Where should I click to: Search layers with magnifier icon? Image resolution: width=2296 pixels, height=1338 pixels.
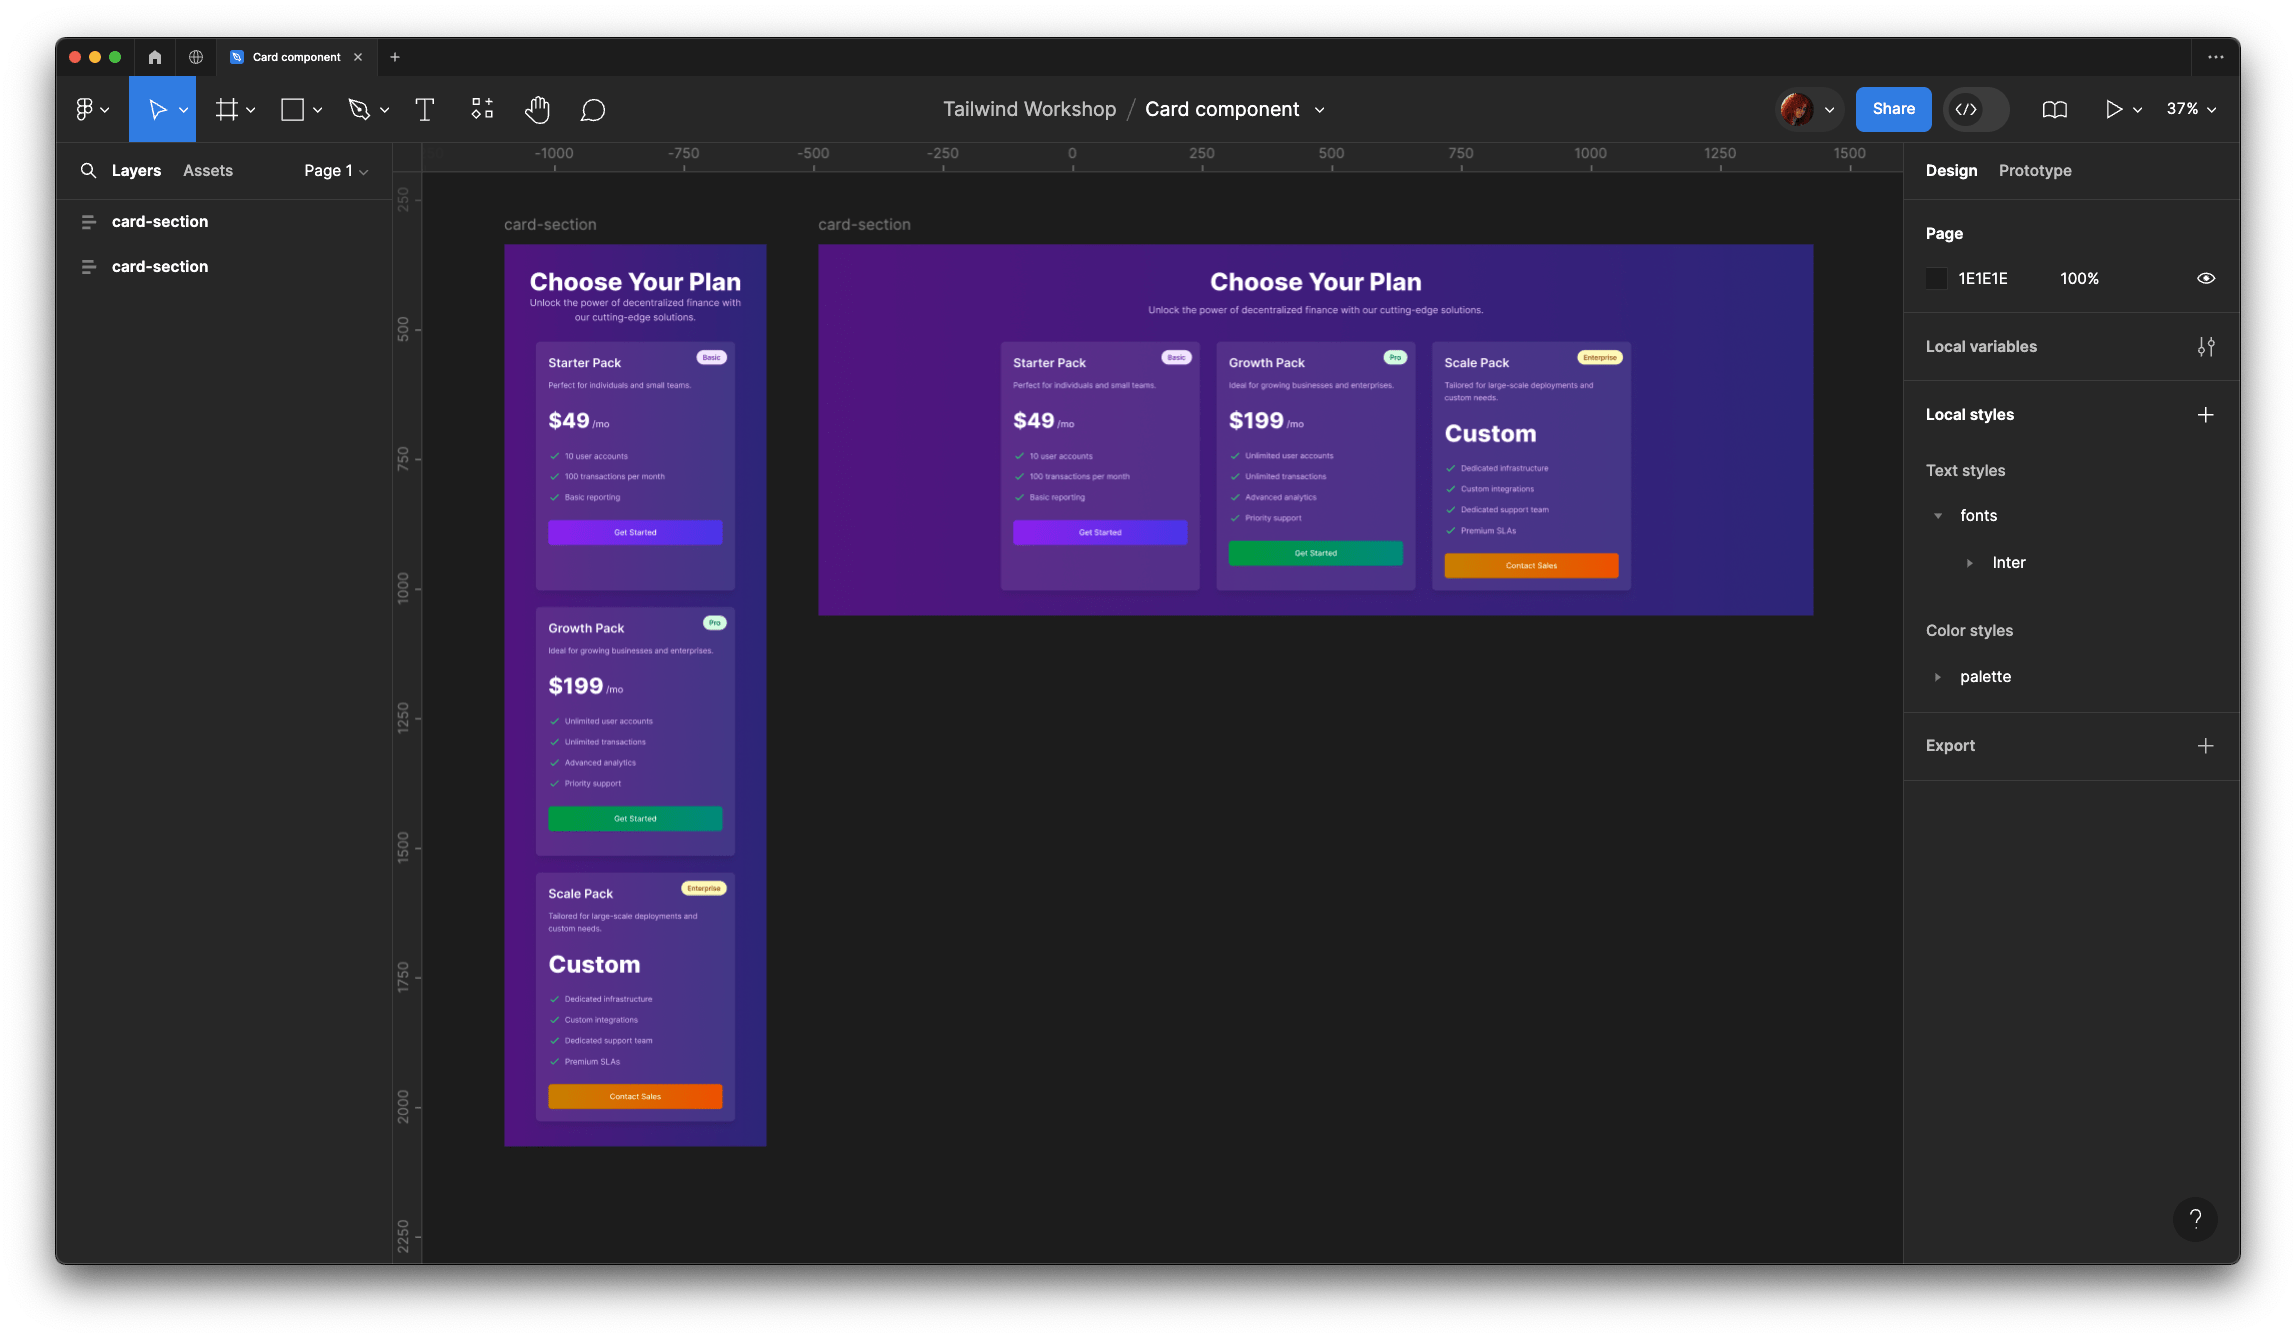[88, 171]
